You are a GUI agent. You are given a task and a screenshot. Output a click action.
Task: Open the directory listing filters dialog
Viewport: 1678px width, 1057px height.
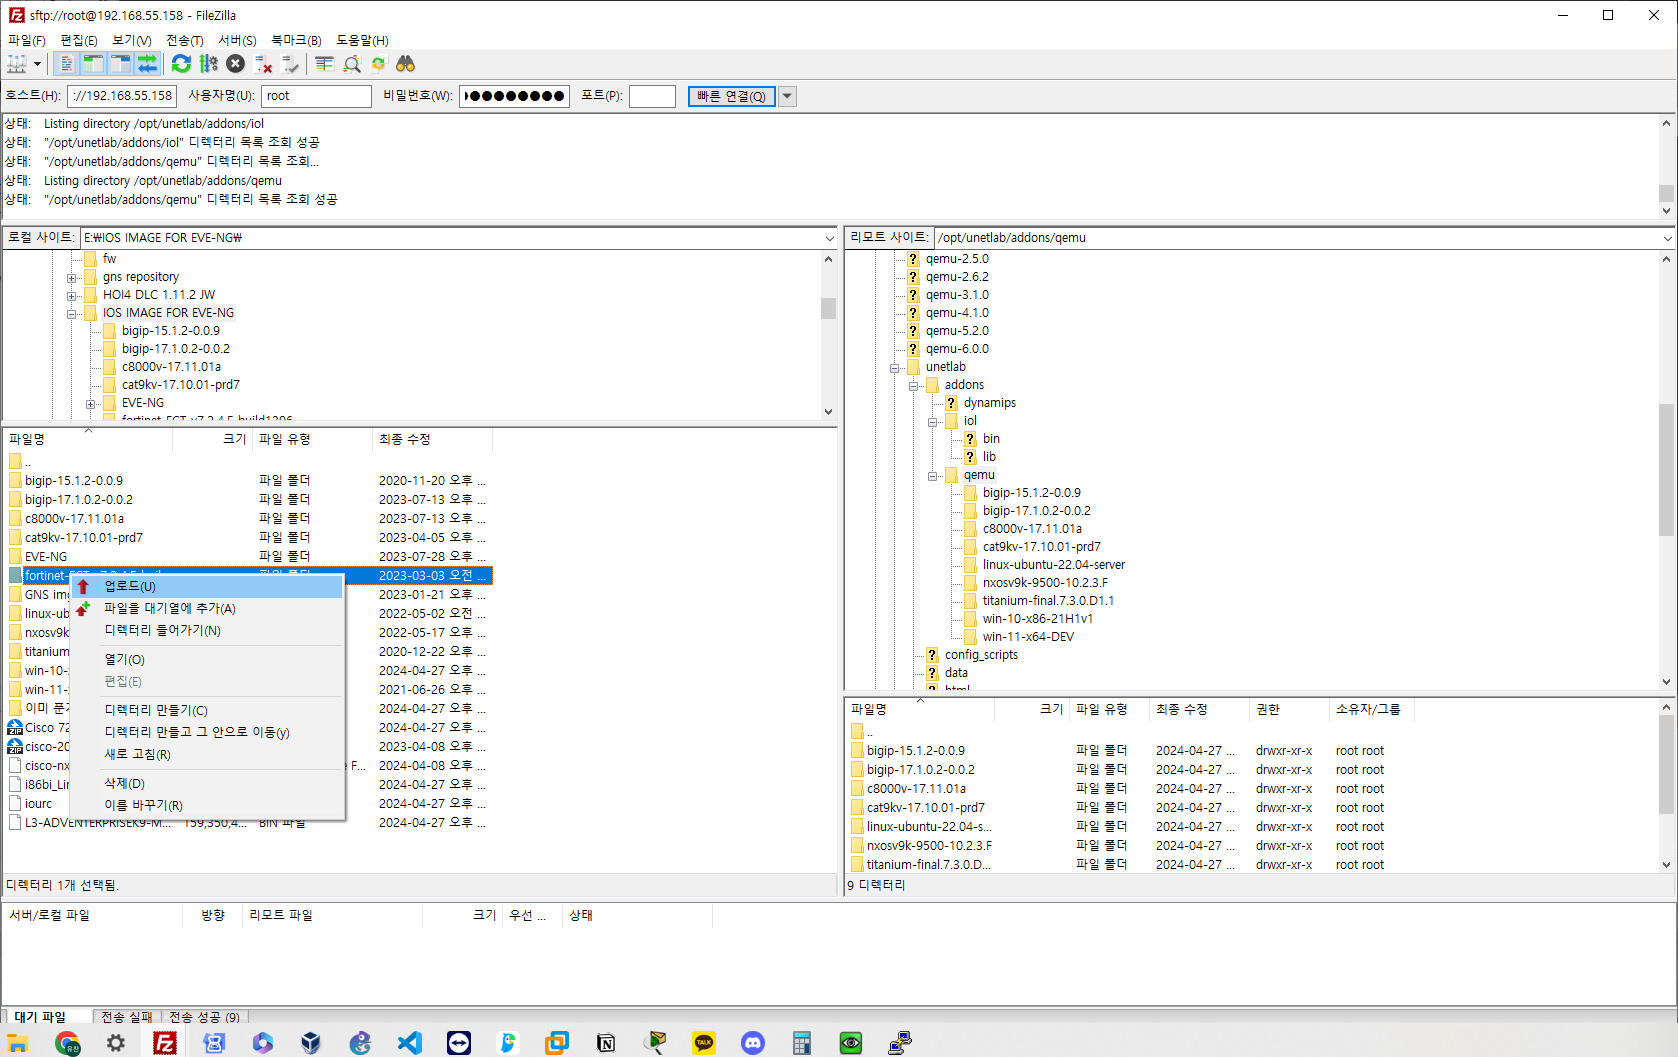(324, 64)
